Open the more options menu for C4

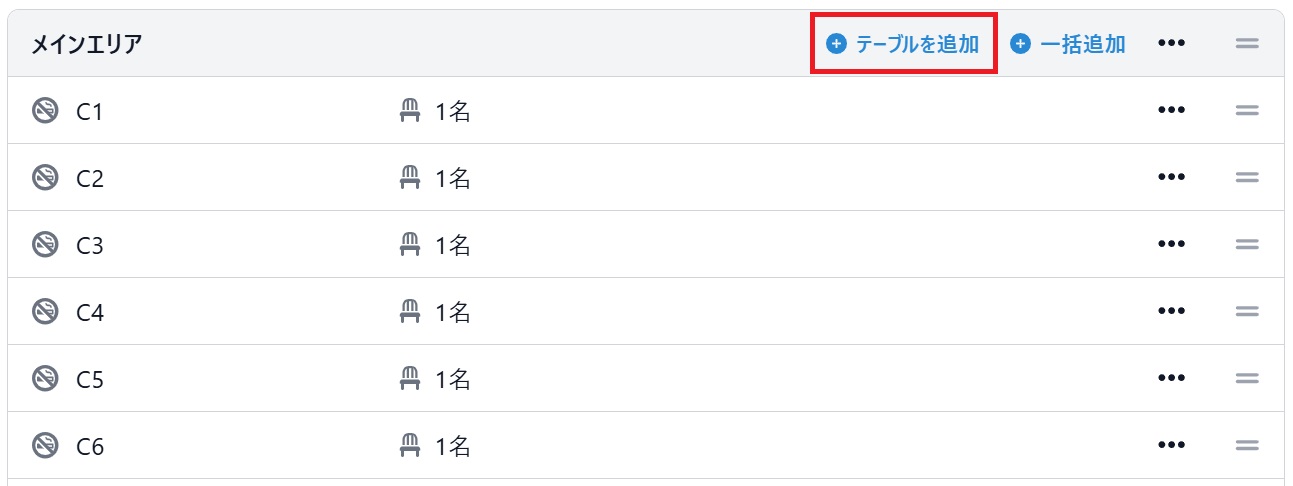click(x=1171, y=312)
